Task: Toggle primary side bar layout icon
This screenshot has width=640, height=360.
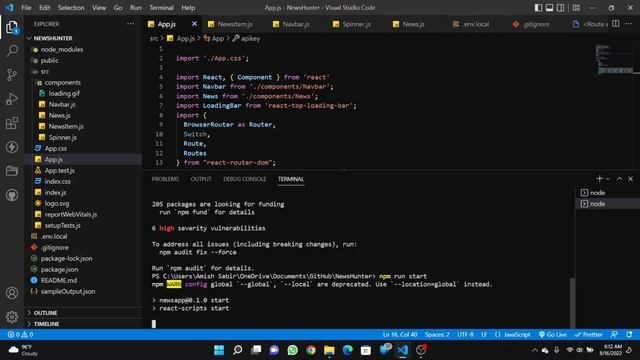Action: tap(538, 8)
